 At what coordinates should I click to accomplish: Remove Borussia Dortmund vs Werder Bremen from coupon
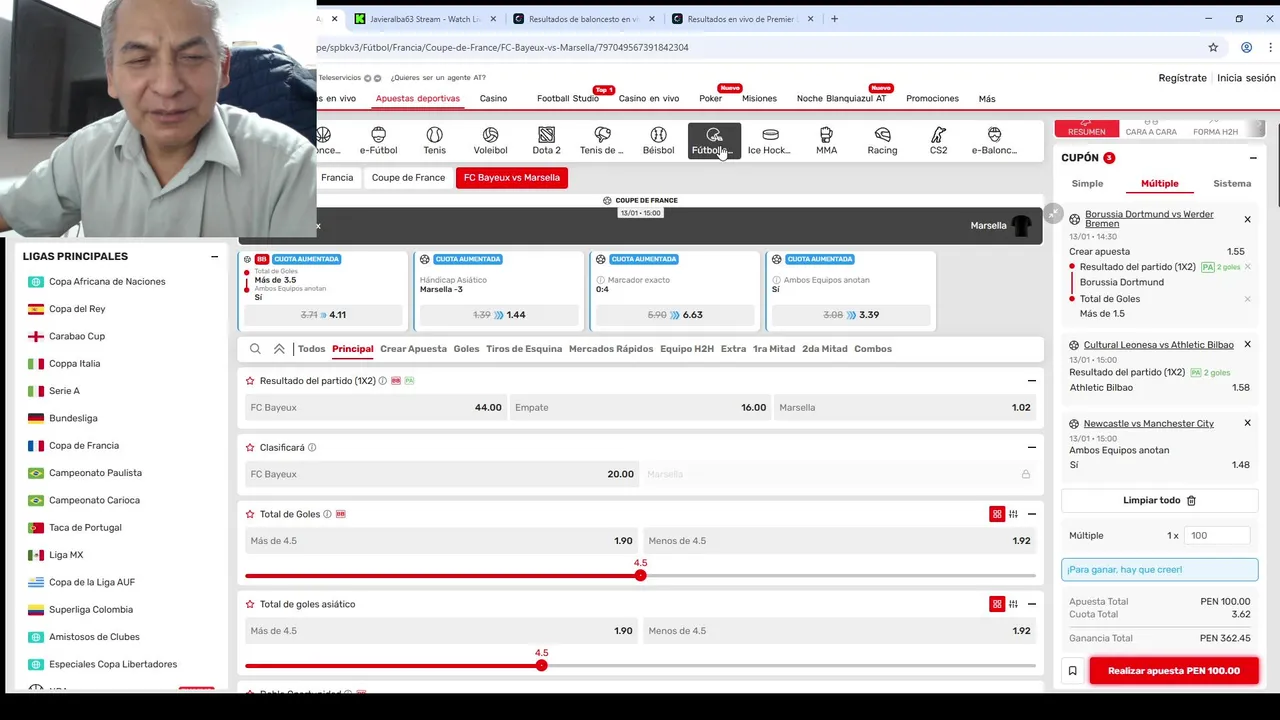1247,219
